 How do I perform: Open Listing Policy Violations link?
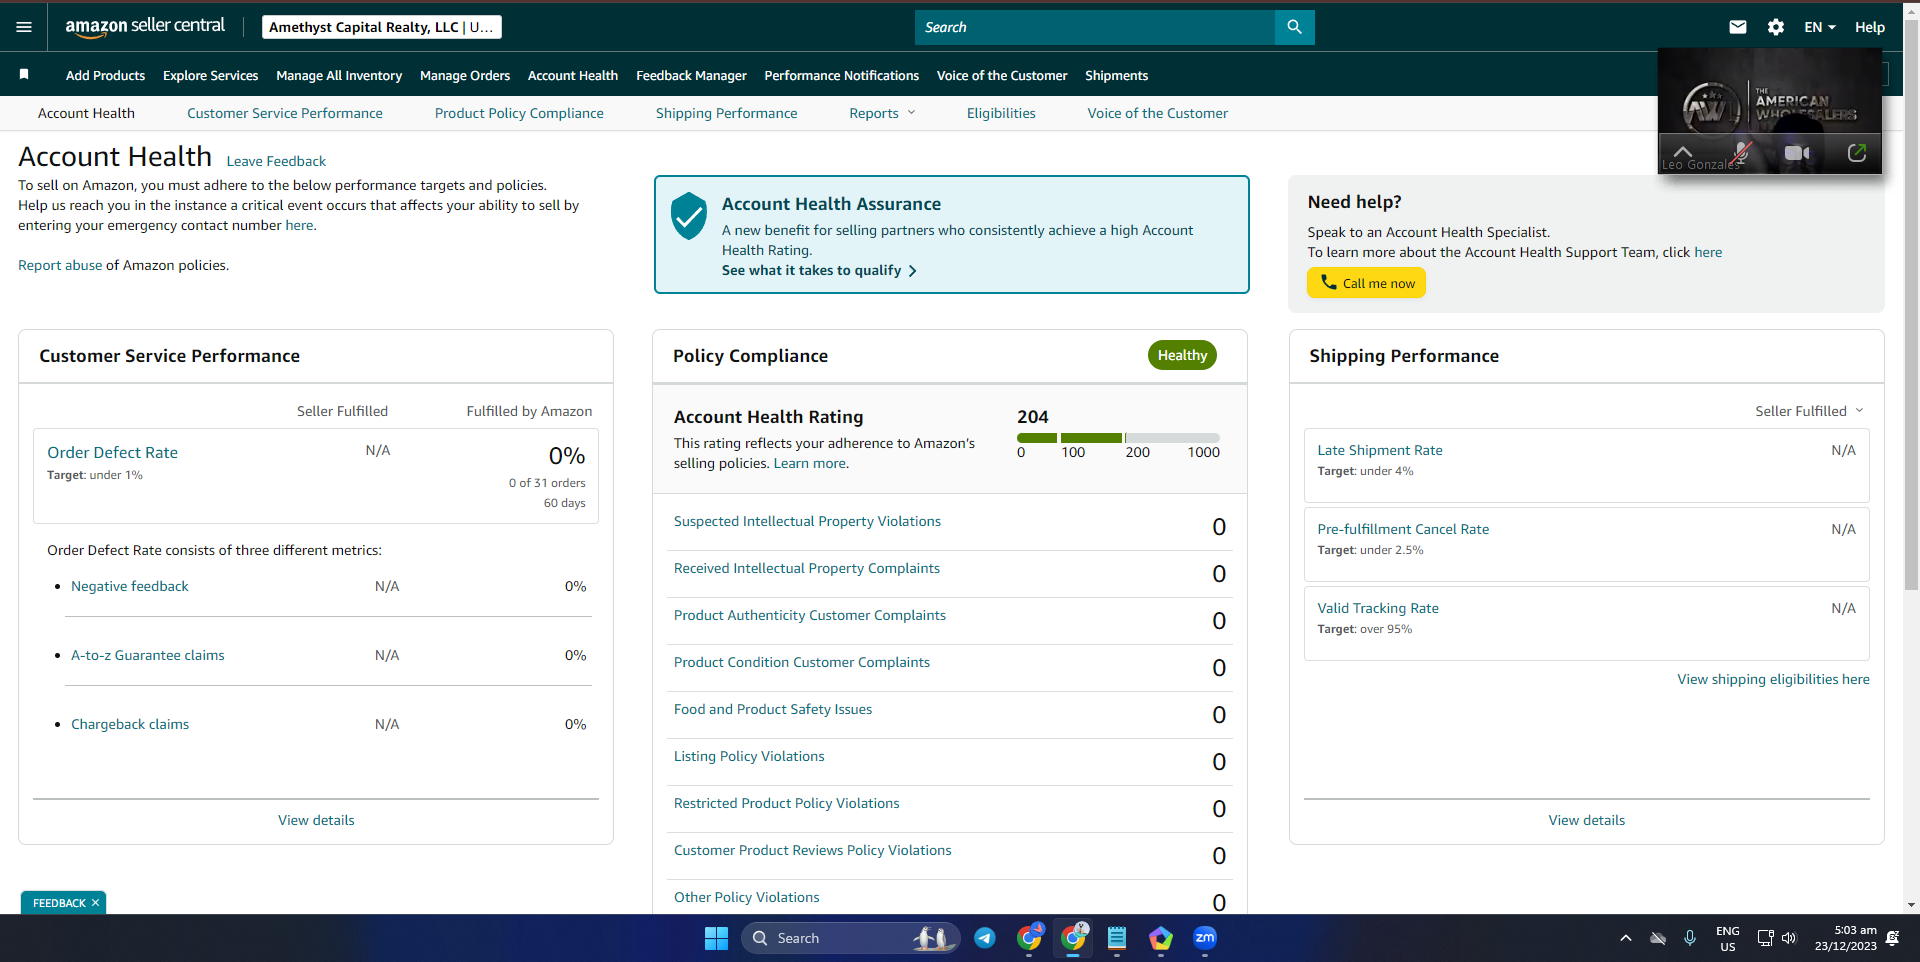point(749,756)
